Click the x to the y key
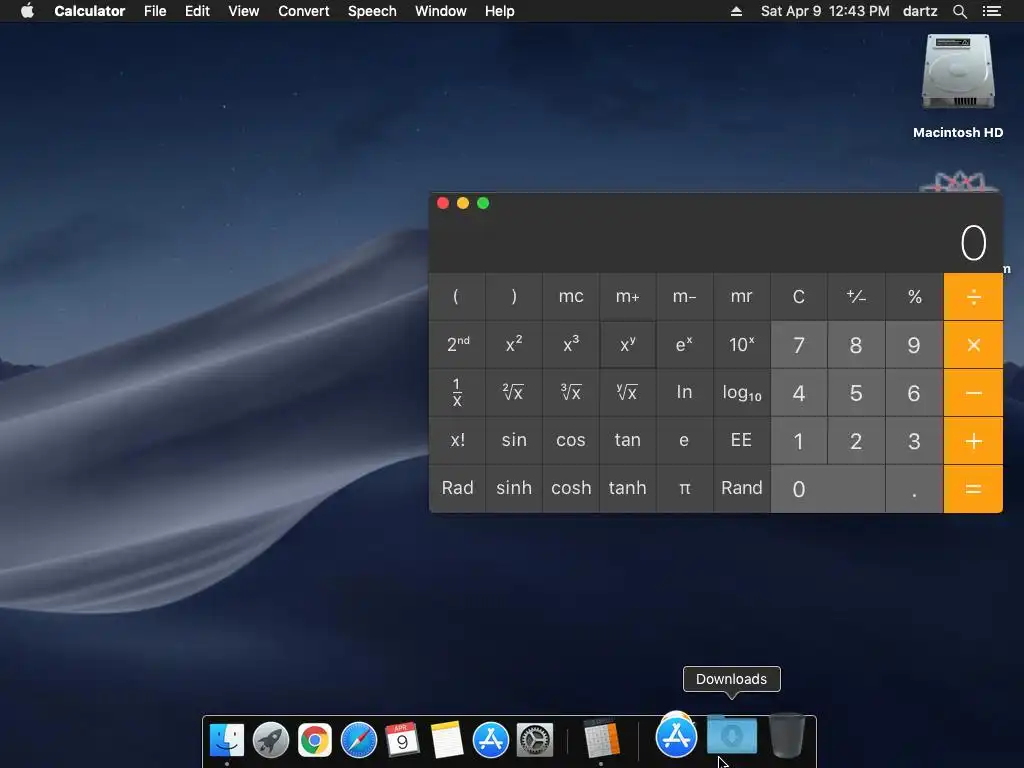The image size is (1024, 768). [x=628, y=344]
